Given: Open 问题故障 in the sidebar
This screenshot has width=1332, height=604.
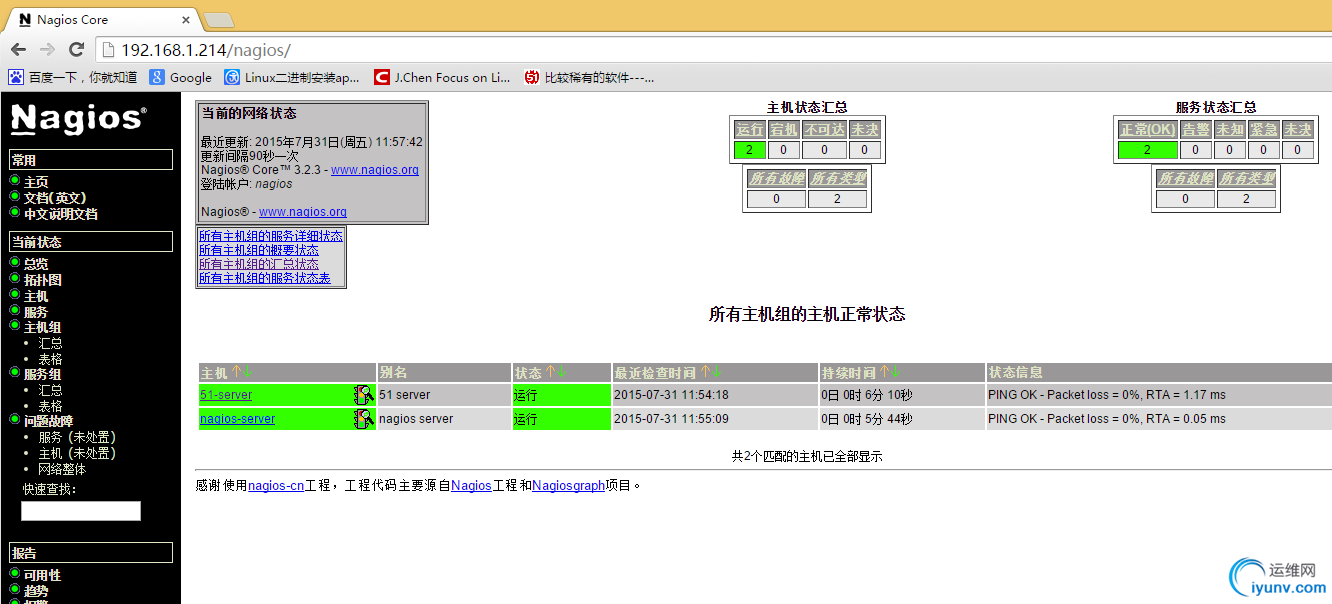Looking at the screenshot, I should [x=49, y=421].
